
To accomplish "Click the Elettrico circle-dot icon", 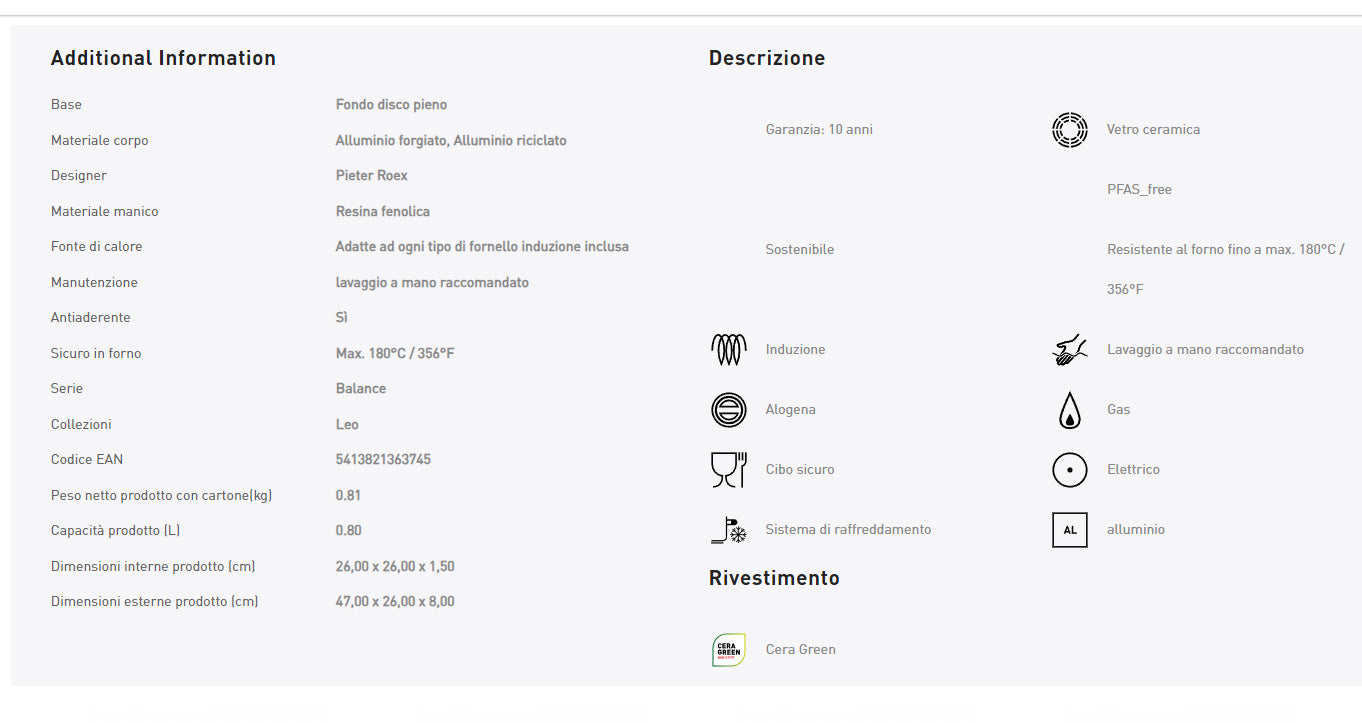I will pos(1069,470).
